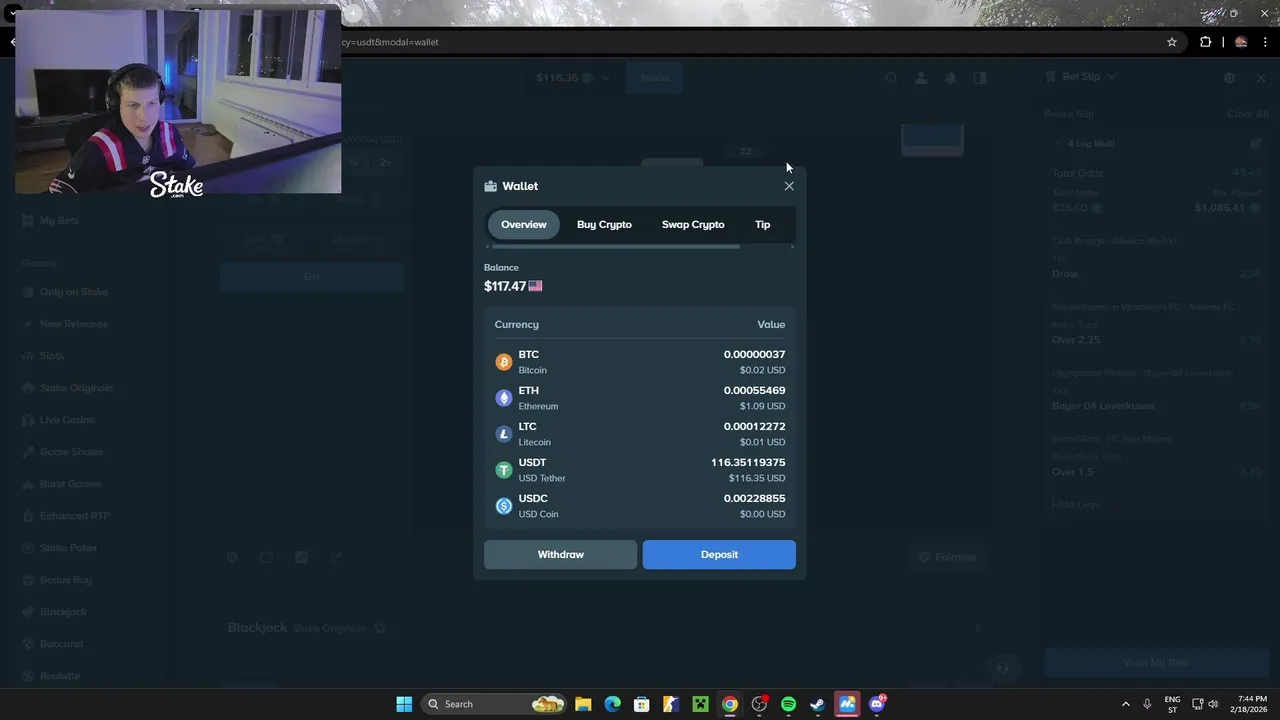The height and width of the screenshot is (720, 1280).
Task: Click the US flag next to balance
Action: 535,286
